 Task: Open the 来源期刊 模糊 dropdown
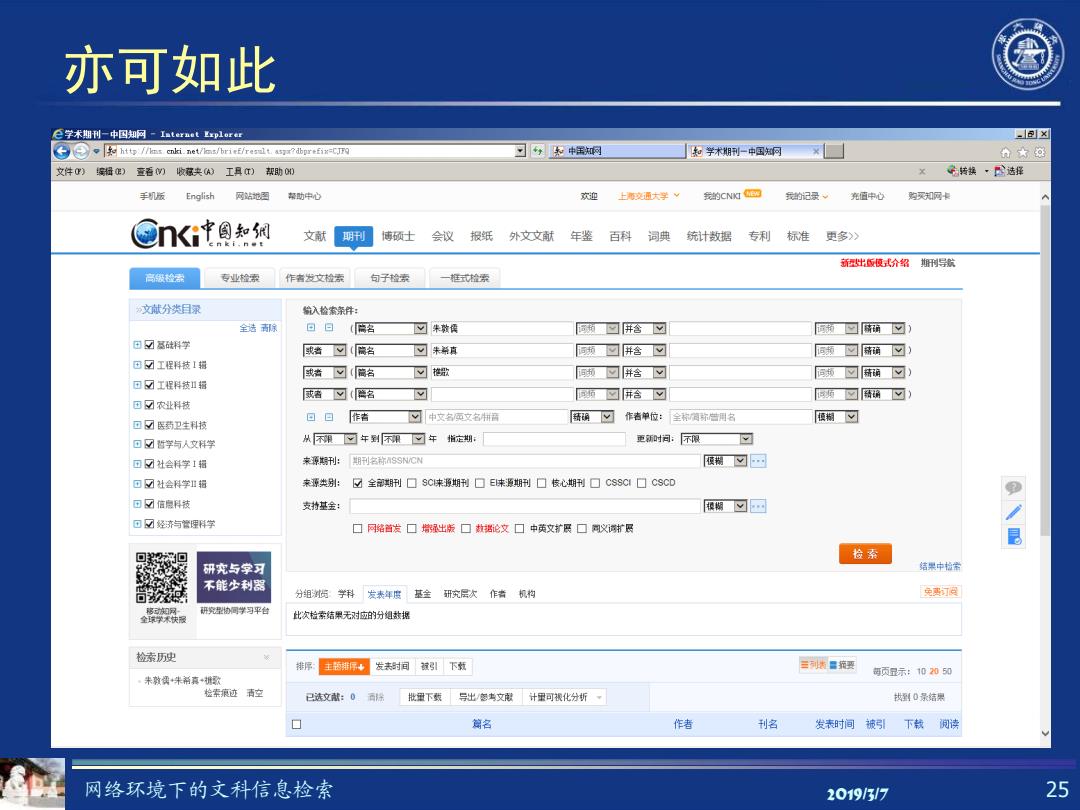pos(725,461)
